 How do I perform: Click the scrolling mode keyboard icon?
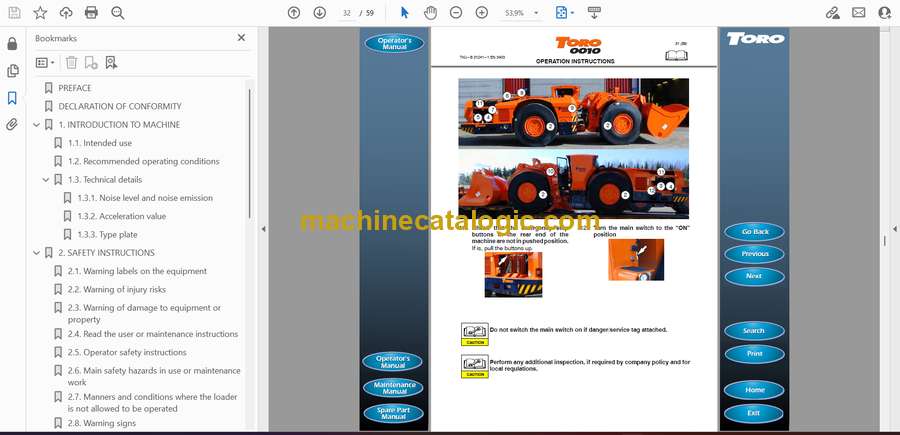[x=594, y=13]
